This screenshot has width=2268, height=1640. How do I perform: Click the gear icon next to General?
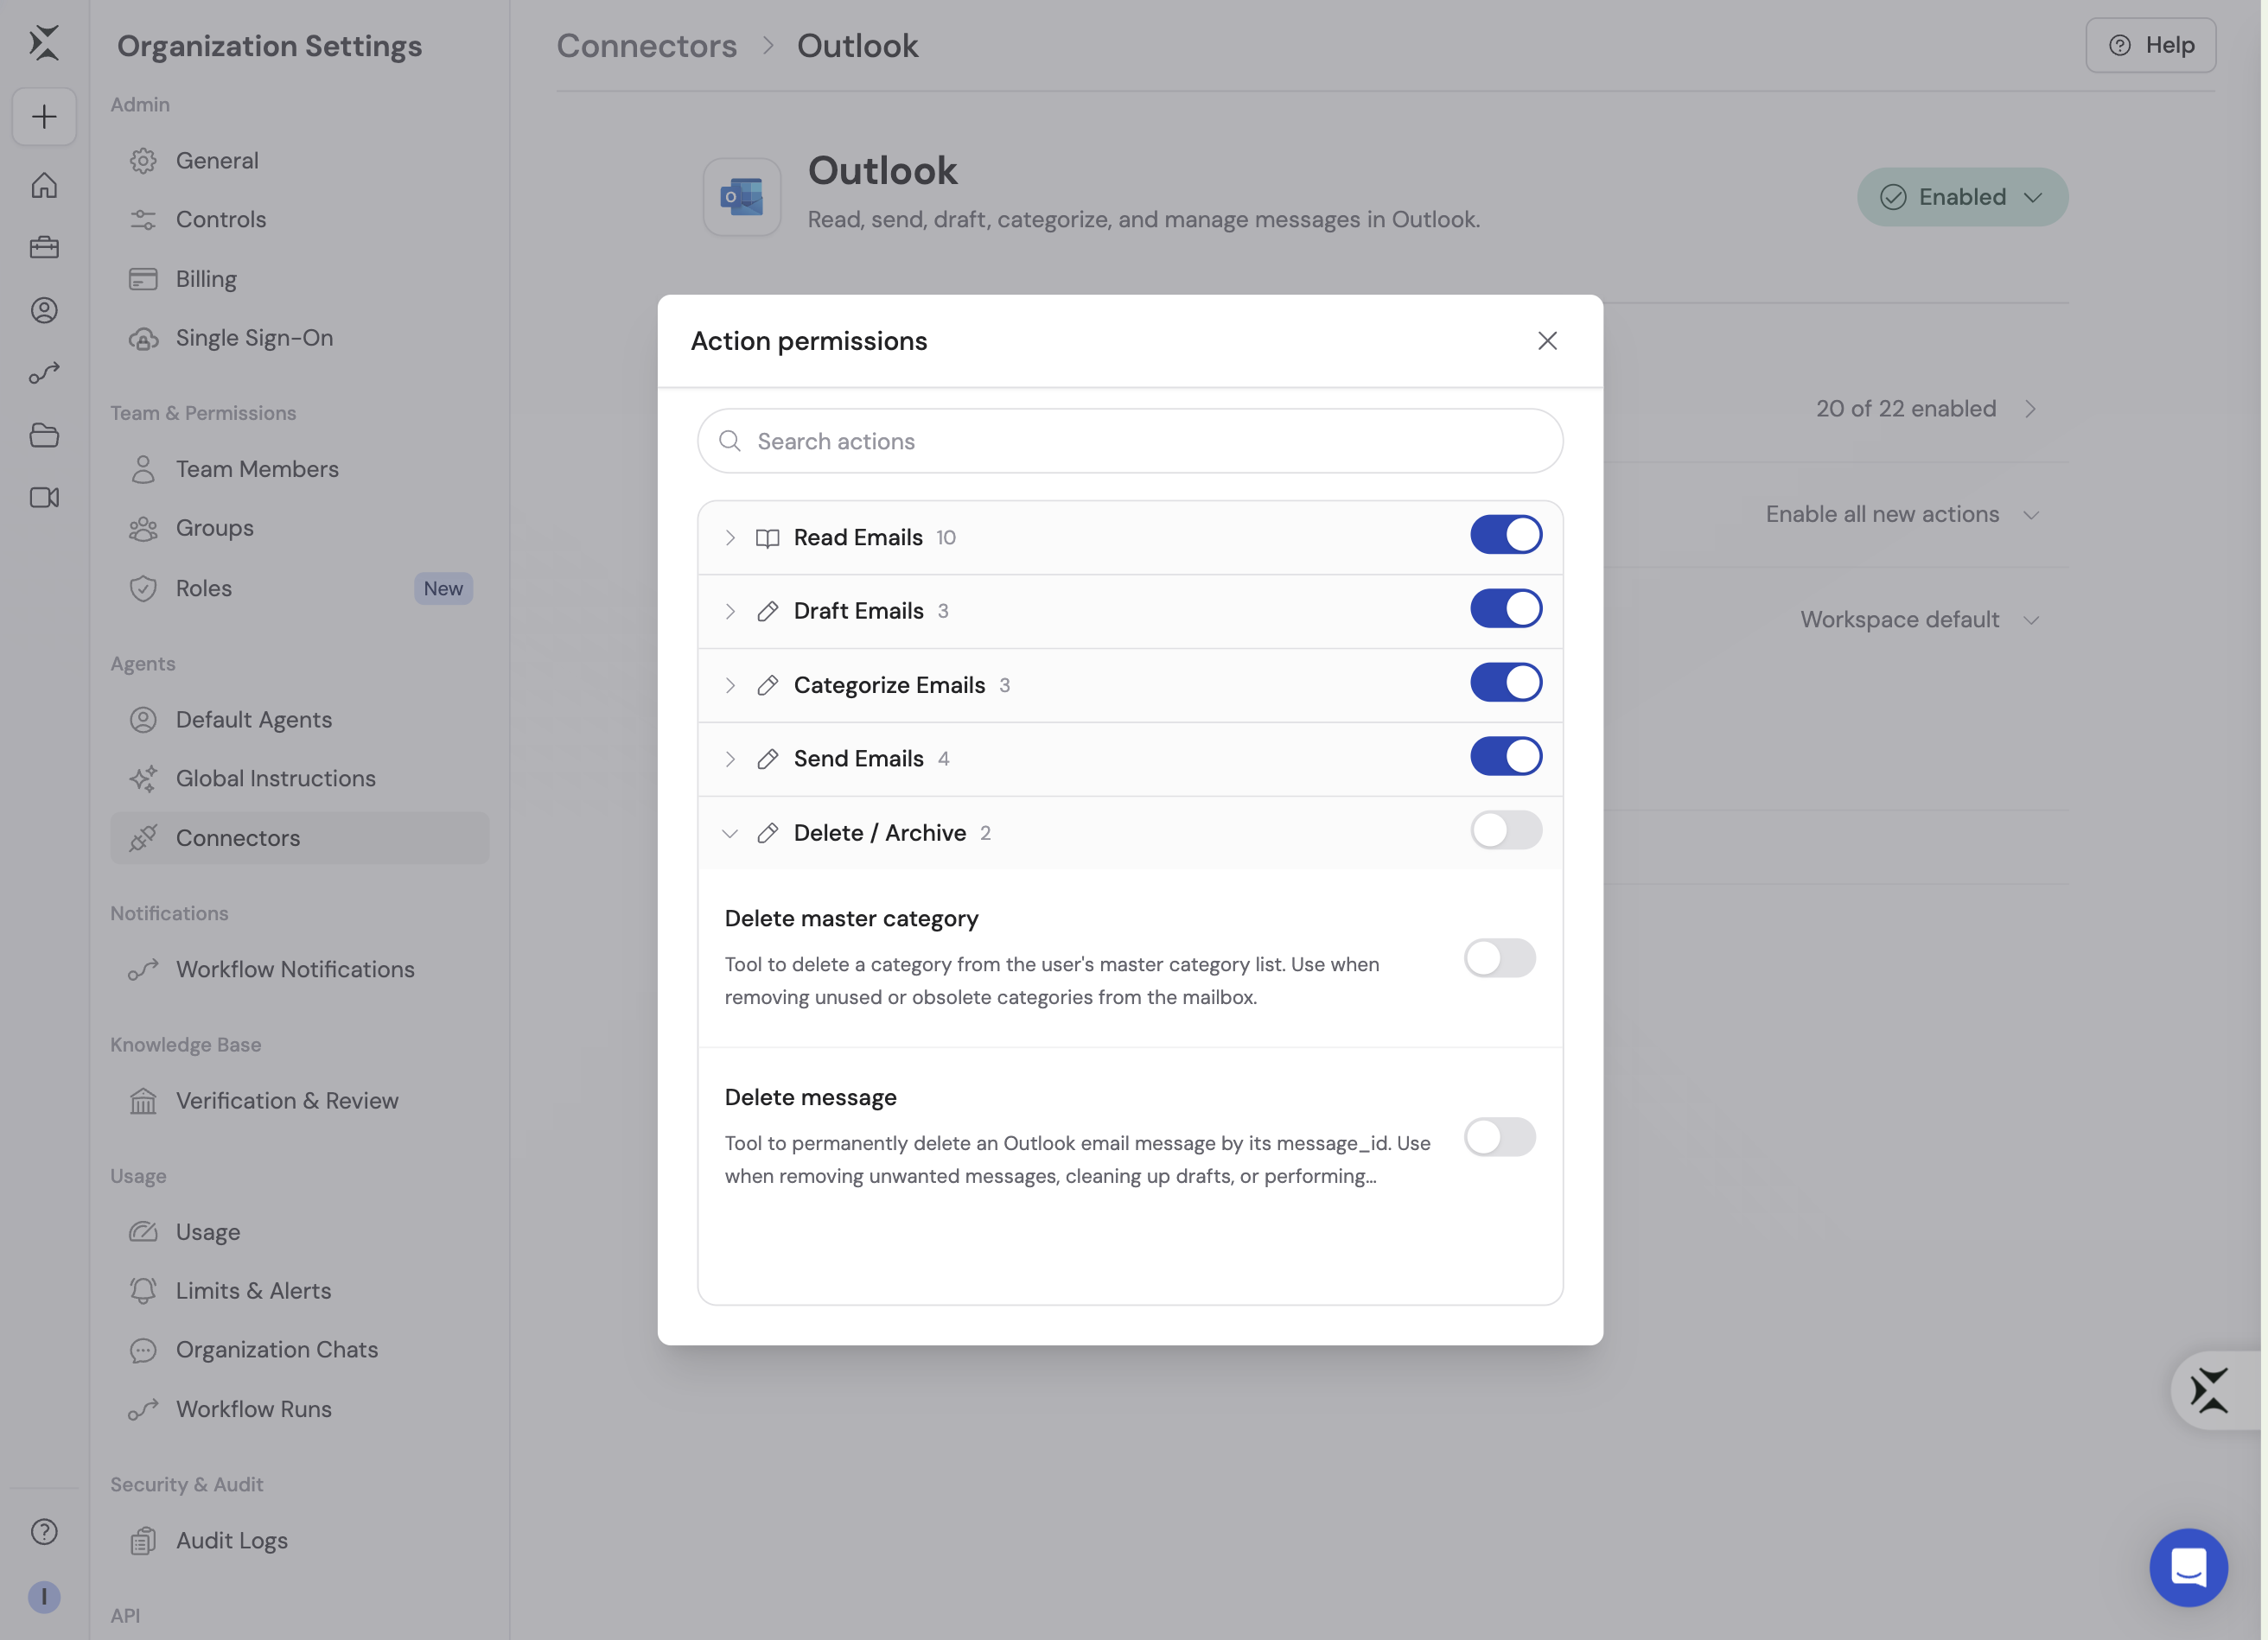[143, 161]
